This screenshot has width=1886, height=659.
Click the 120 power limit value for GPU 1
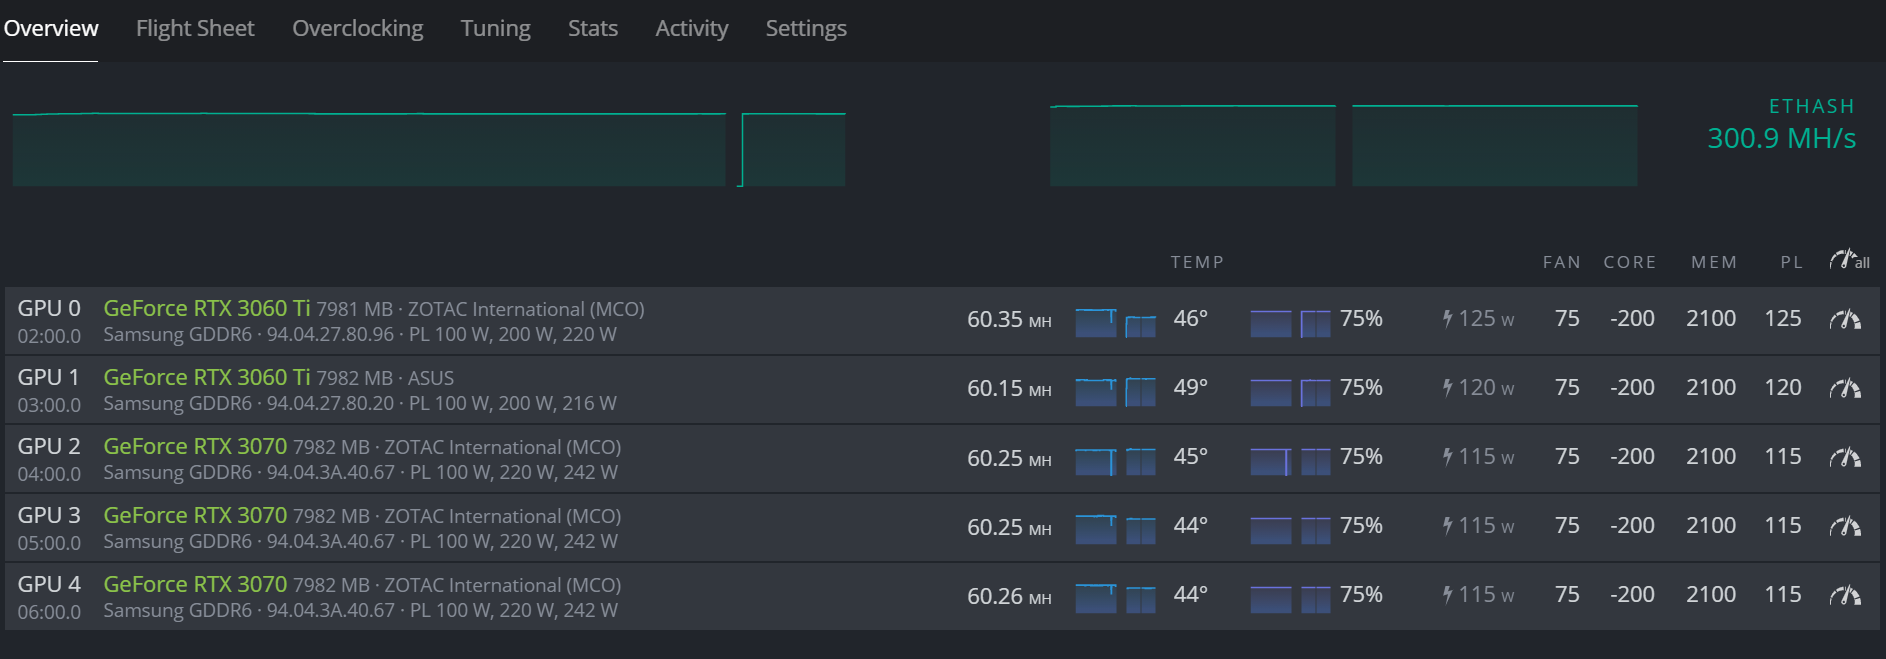1783,387
